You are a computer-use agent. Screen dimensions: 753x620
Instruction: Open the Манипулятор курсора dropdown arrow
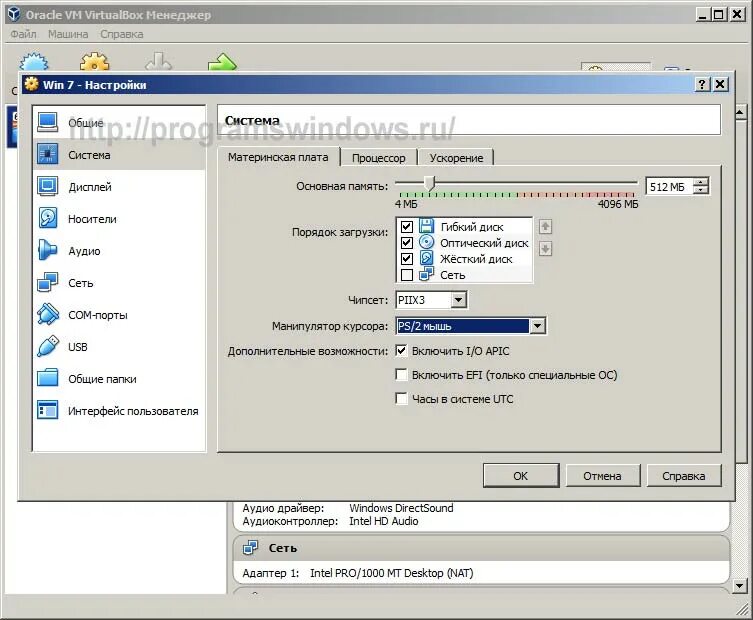pyautogui.click(x=537, y=326)
